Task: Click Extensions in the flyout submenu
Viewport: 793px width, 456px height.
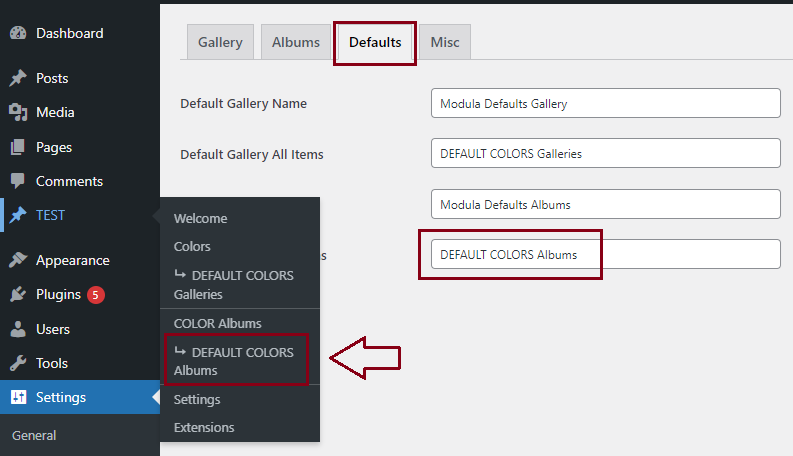Action: click(x=204, y=427)
